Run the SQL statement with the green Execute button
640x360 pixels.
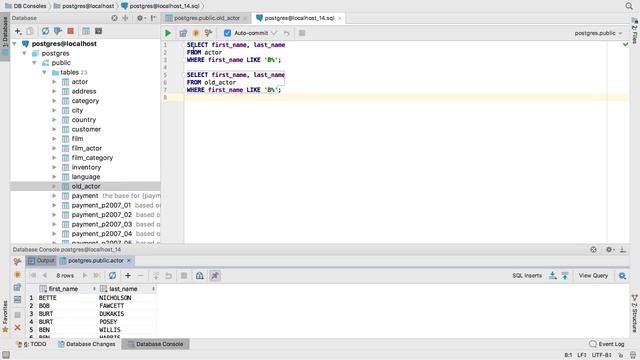coord(168,33)
